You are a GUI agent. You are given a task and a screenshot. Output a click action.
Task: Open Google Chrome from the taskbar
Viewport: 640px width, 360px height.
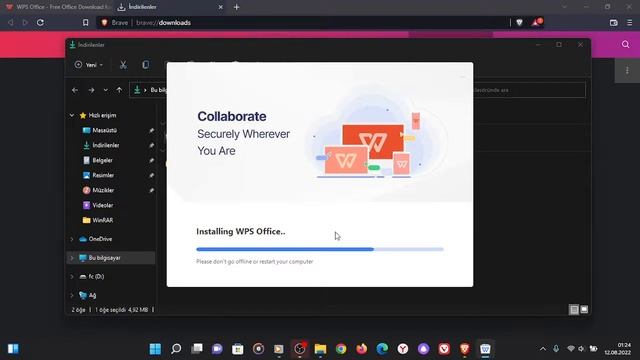(341, 349)
